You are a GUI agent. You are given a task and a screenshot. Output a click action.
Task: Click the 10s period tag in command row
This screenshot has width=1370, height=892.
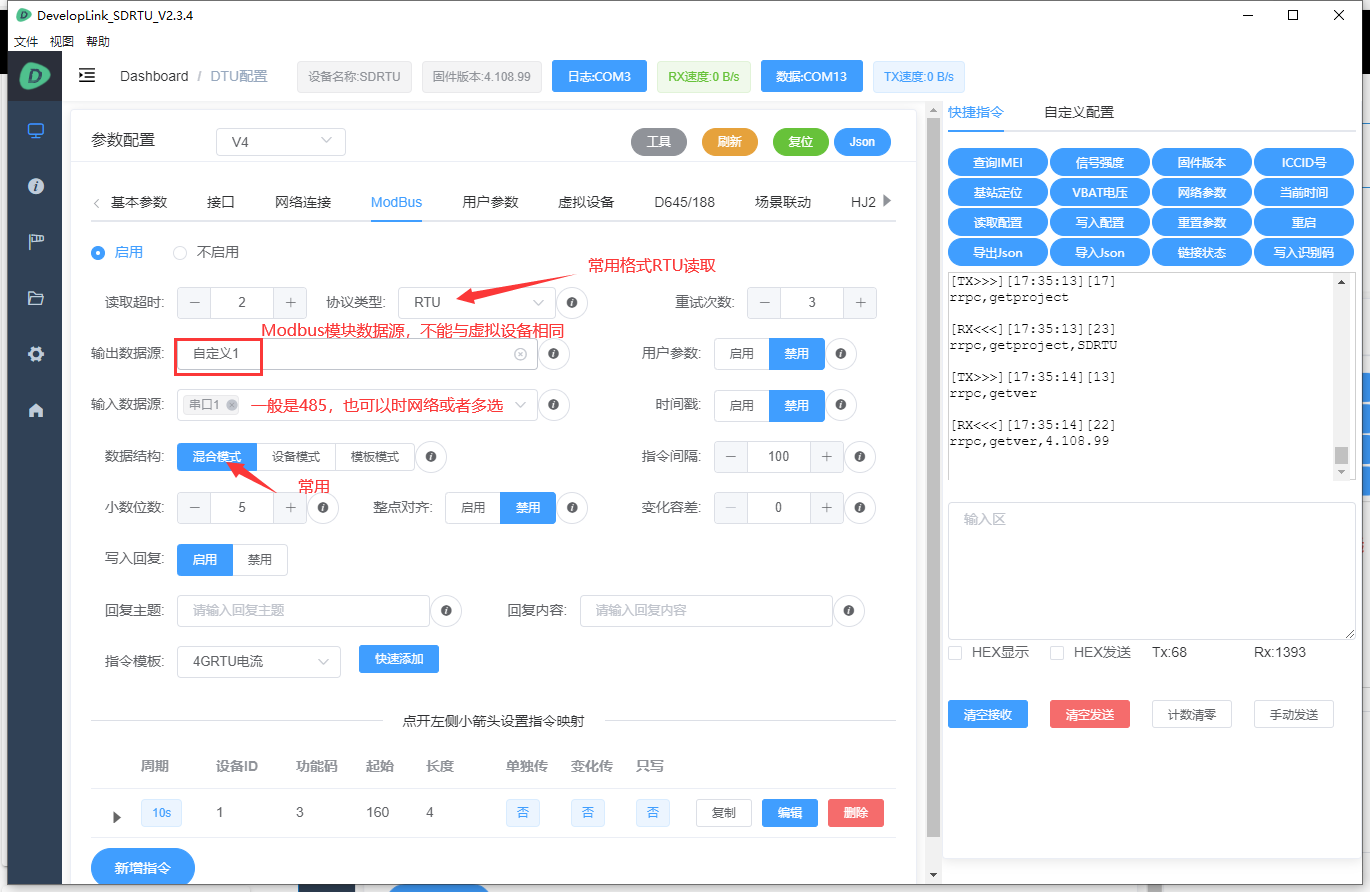(x=161, y=813)
